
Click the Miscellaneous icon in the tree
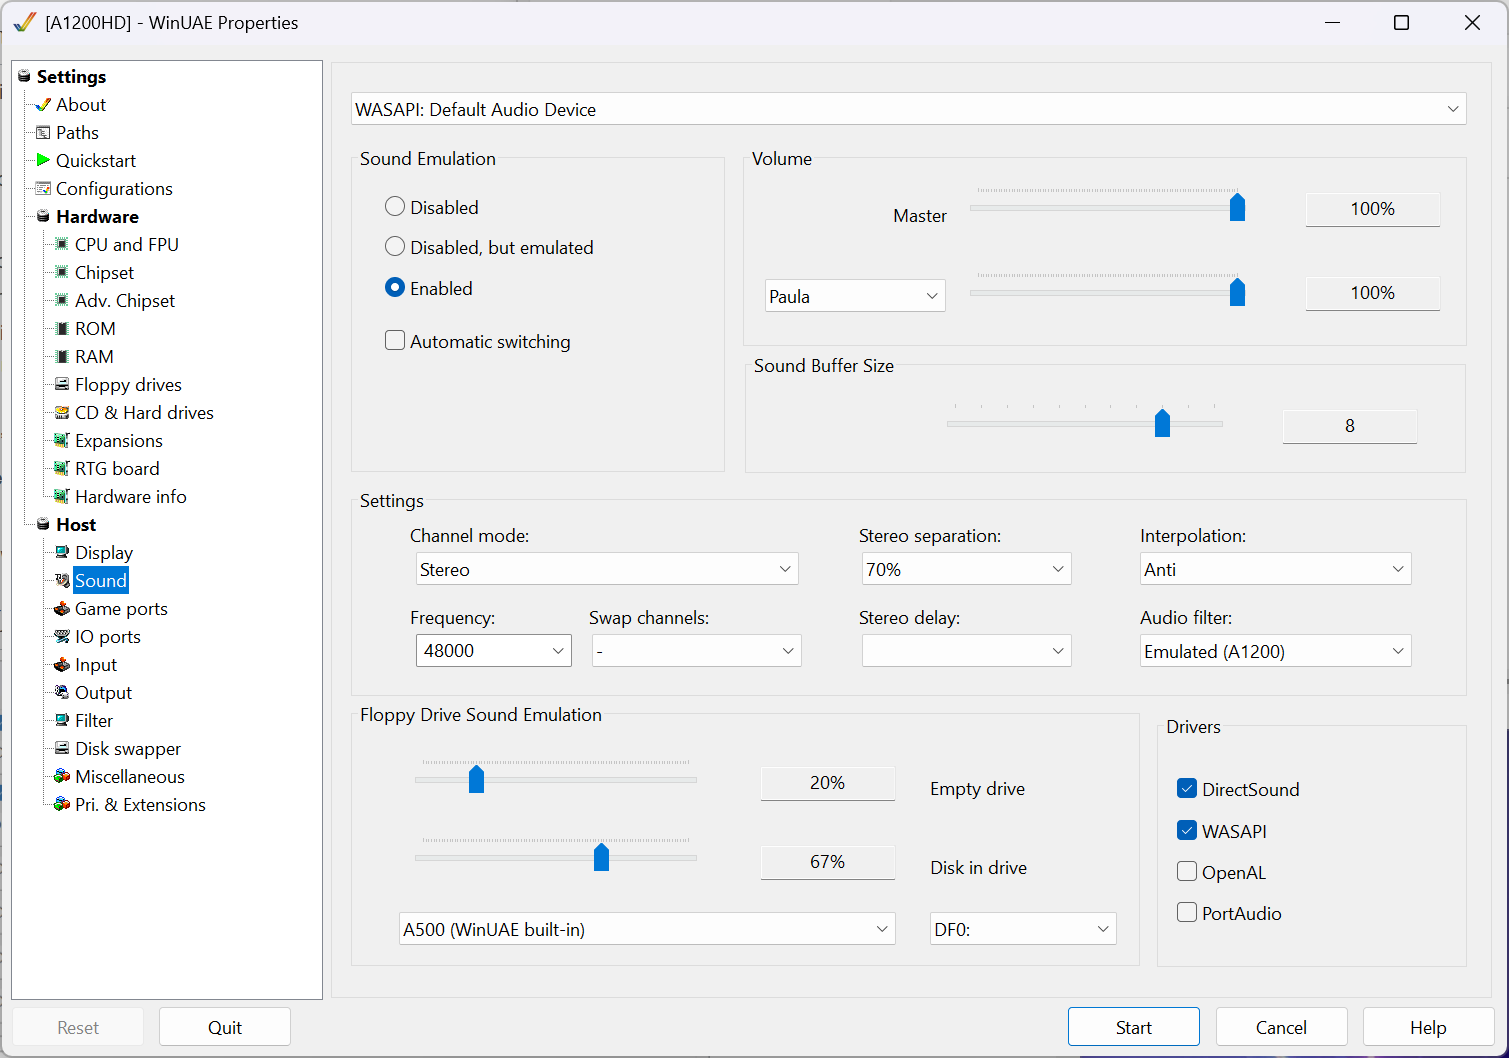point(62,777)
